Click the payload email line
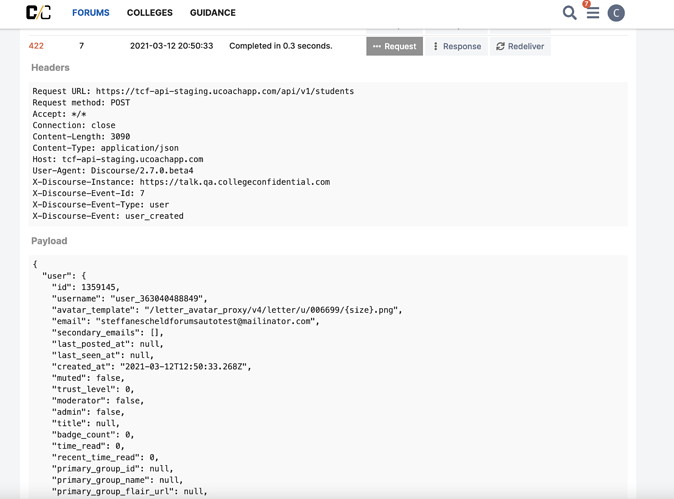This screenshot has height=499, width=674. (185, 321)
